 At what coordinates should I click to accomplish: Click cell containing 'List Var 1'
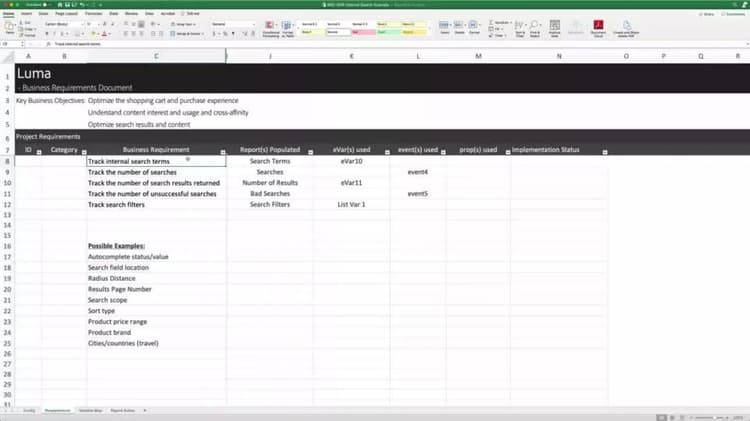[x=352, y=204]
